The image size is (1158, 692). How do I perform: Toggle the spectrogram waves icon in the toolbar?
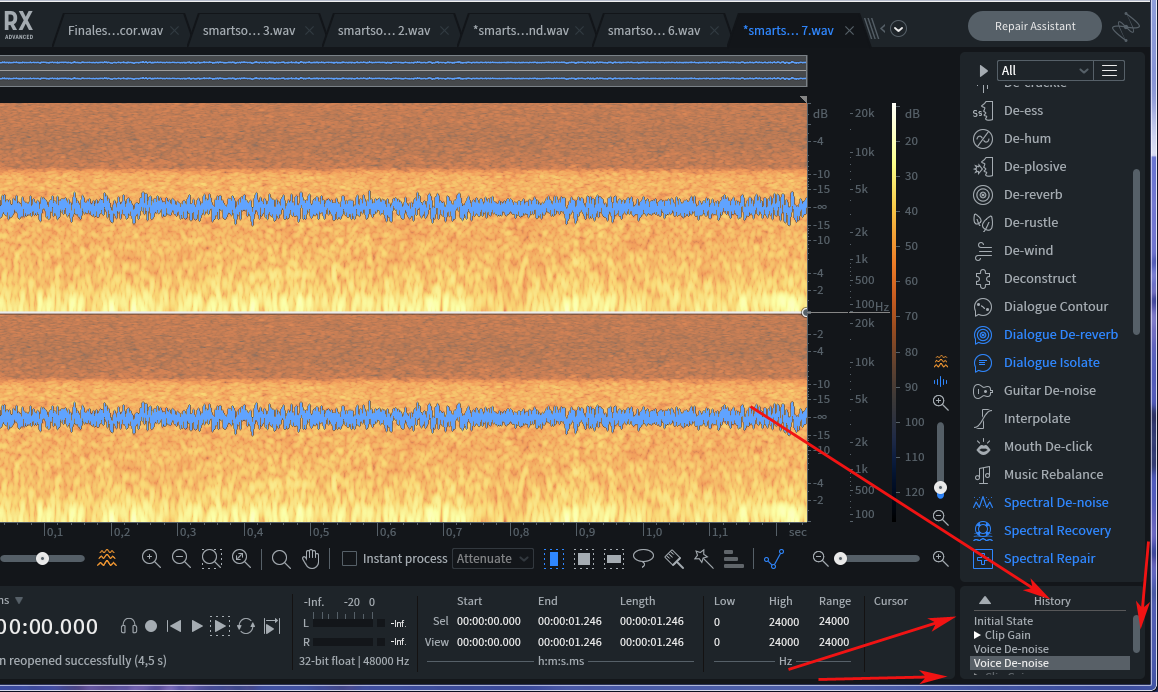coord(107,559)
